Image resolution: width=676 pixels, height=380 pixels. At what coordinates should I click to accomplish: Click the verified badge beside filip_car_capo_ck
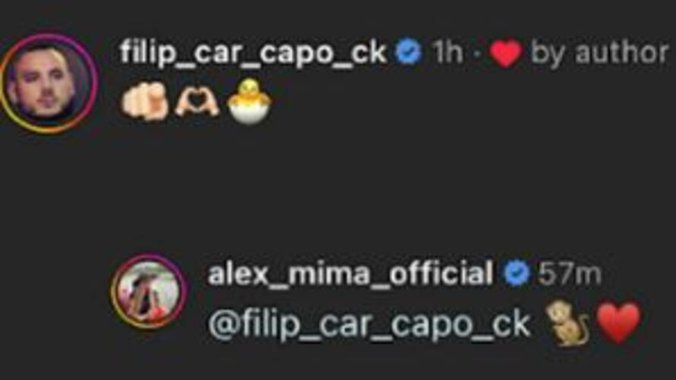tap(408, 52)
